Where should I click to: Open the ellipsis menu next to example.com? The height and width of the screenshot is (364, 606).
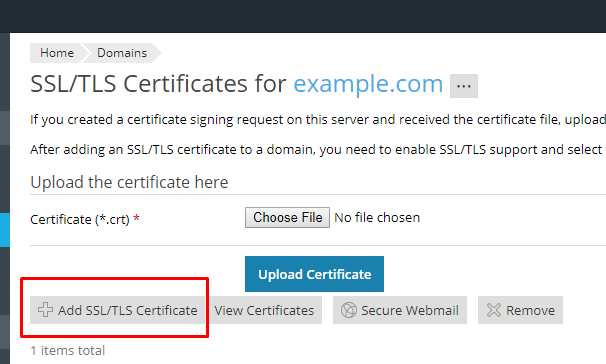464,86
